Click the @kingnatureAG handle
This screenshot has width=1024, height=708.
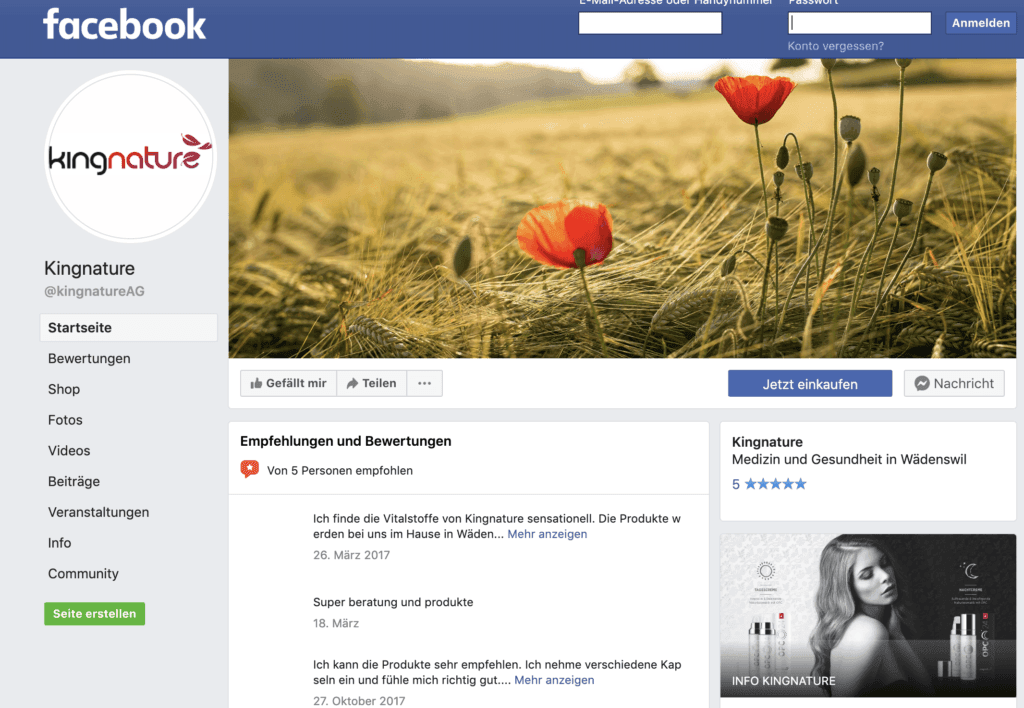[x=95, y=291]
